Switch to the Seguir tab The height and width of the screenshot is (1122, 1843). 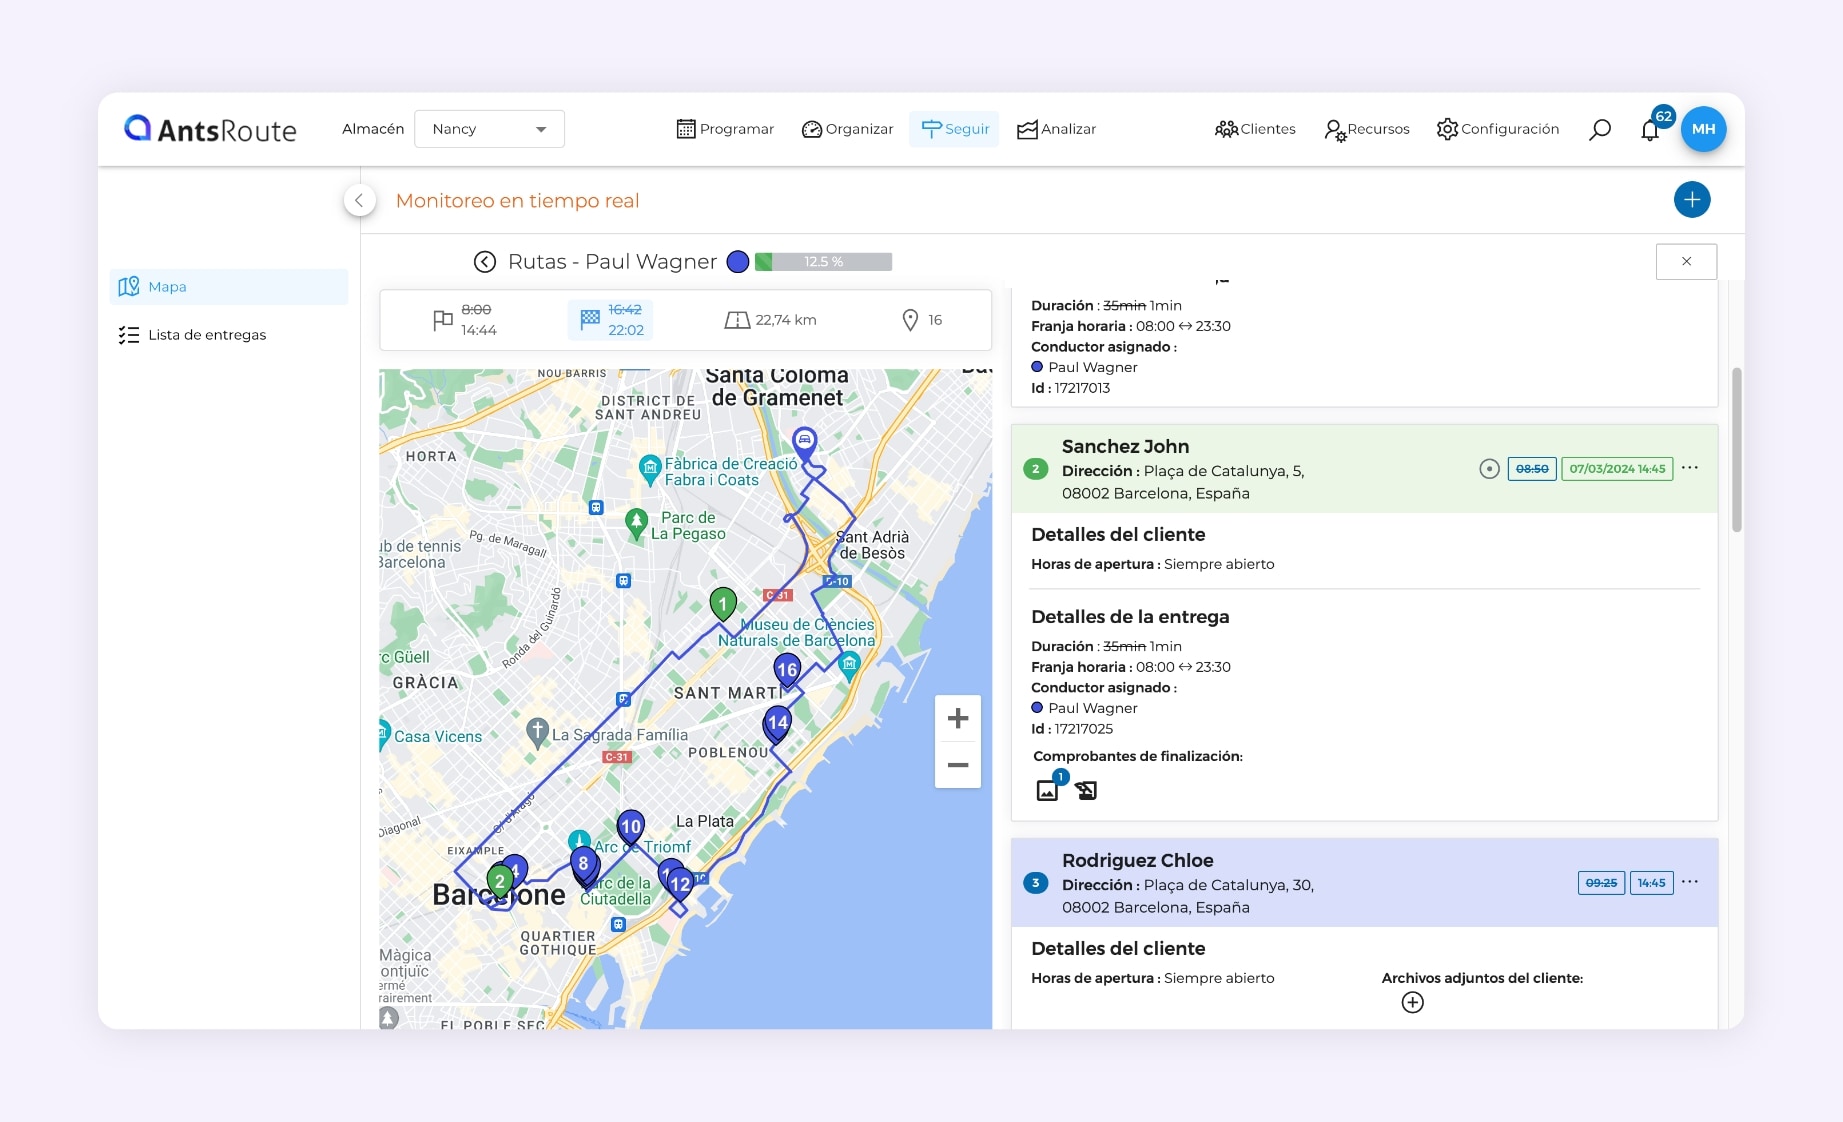coord(954,128)
